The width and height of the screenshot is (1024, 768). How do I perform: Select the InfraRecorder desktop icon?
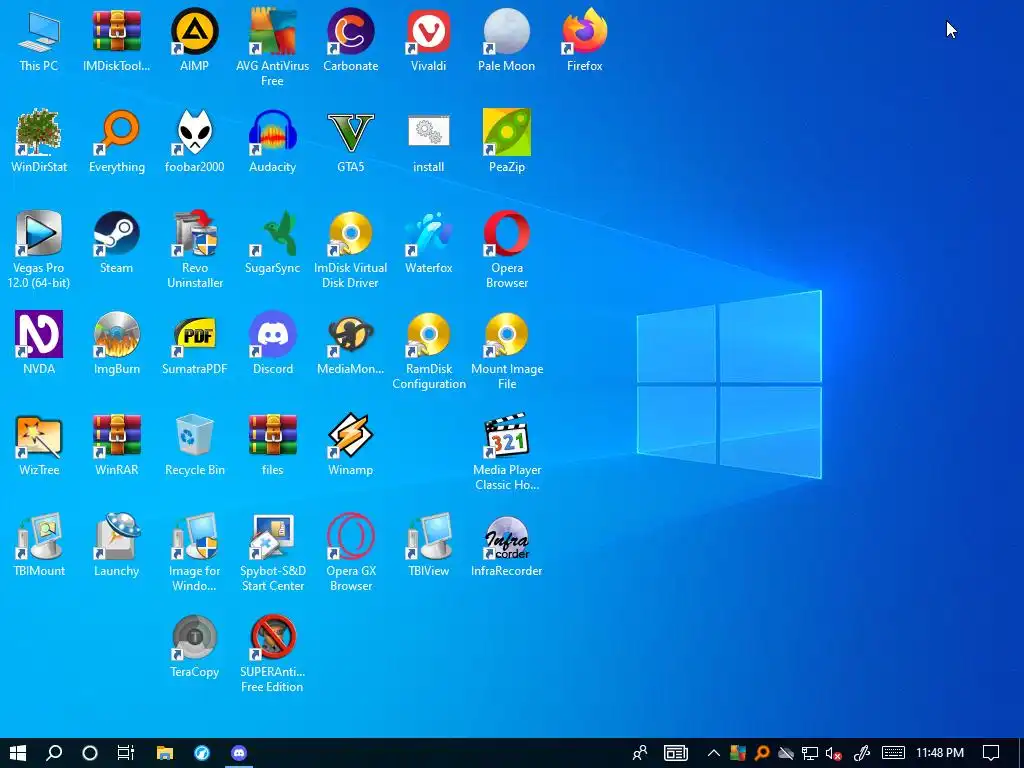pos(507,546)
